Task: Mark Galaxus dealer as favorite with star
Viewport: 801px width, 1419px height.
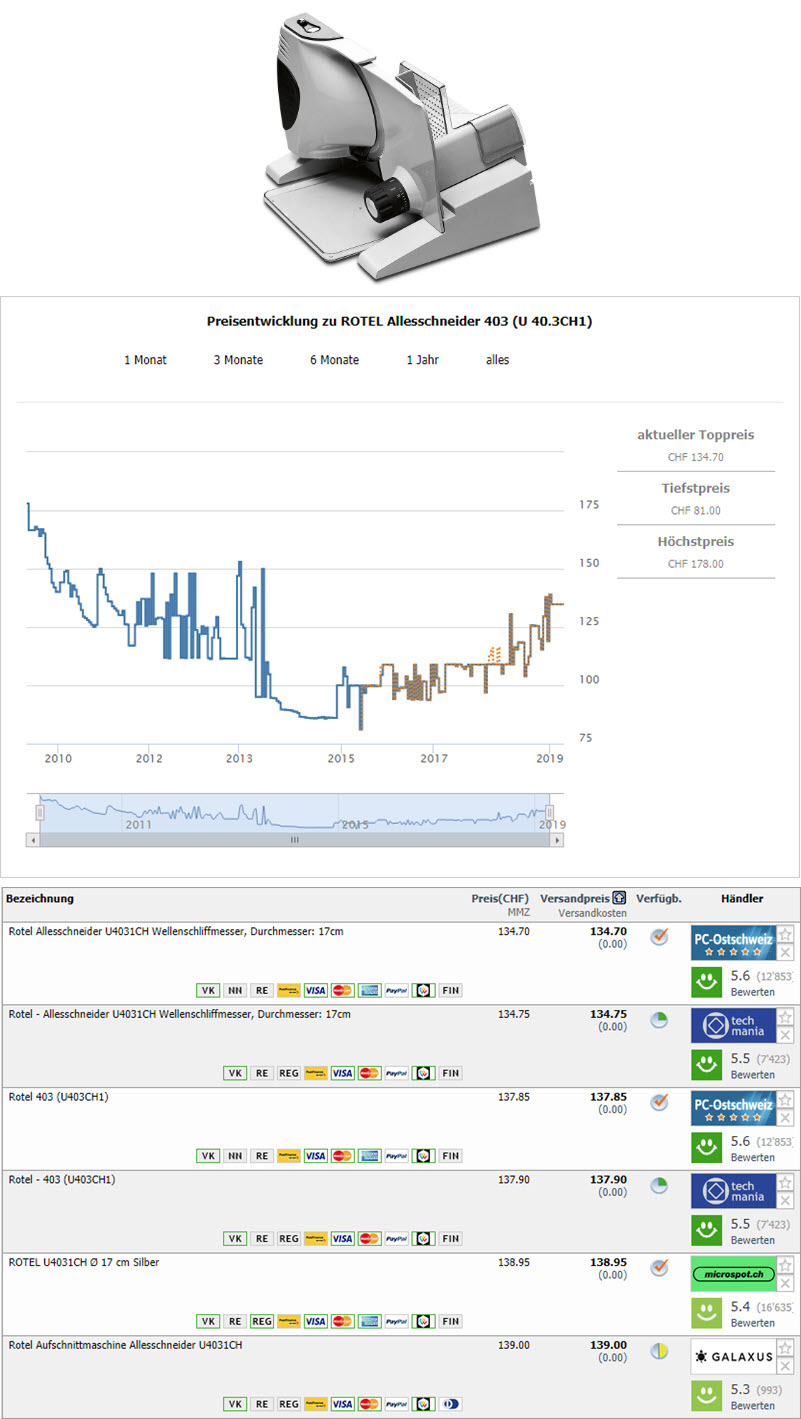Action: [786, 1348]
